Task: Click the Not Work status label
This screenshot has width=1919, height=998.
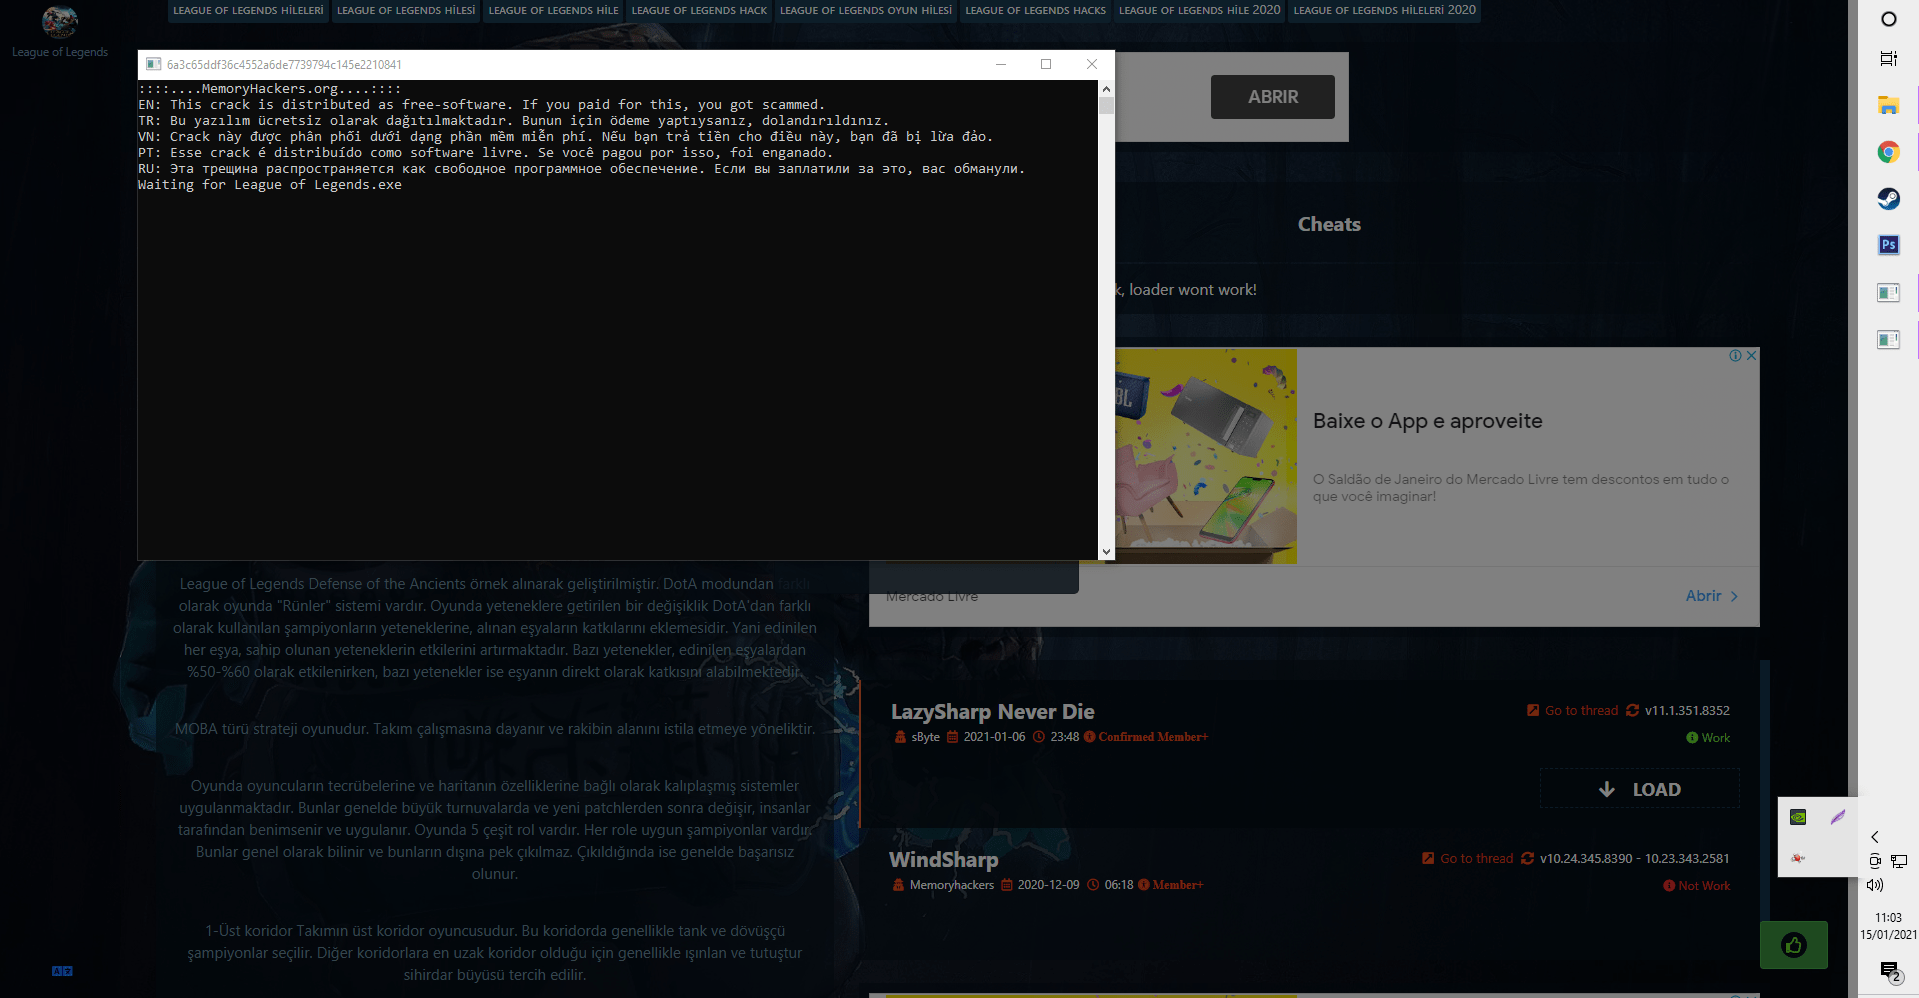Action: [1696, 886]
